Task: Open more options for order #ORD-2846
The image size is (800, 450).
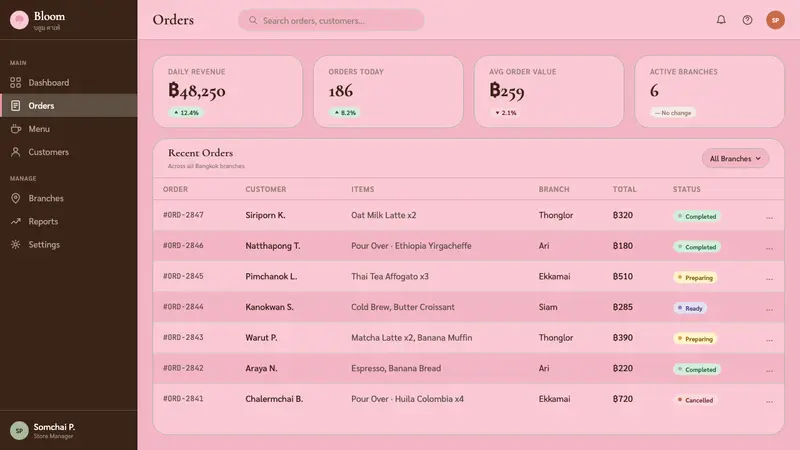Action: click(x=769, y=248)
